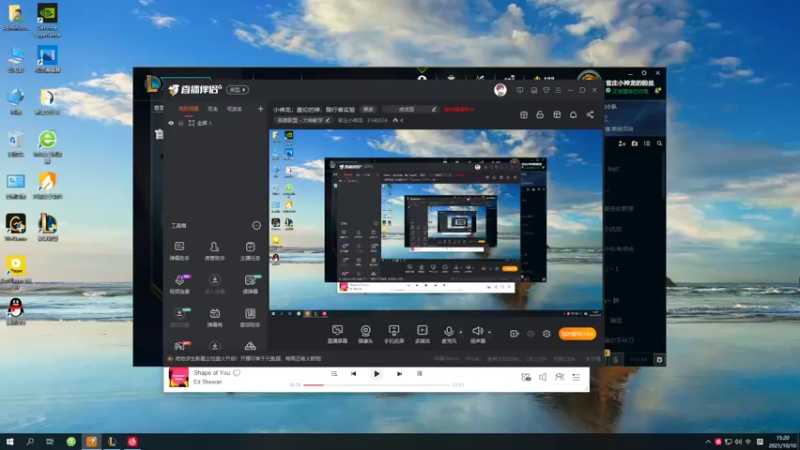Click the streamer avatar in title bar
Screen dimensions: 800x450
click(500, 90)
